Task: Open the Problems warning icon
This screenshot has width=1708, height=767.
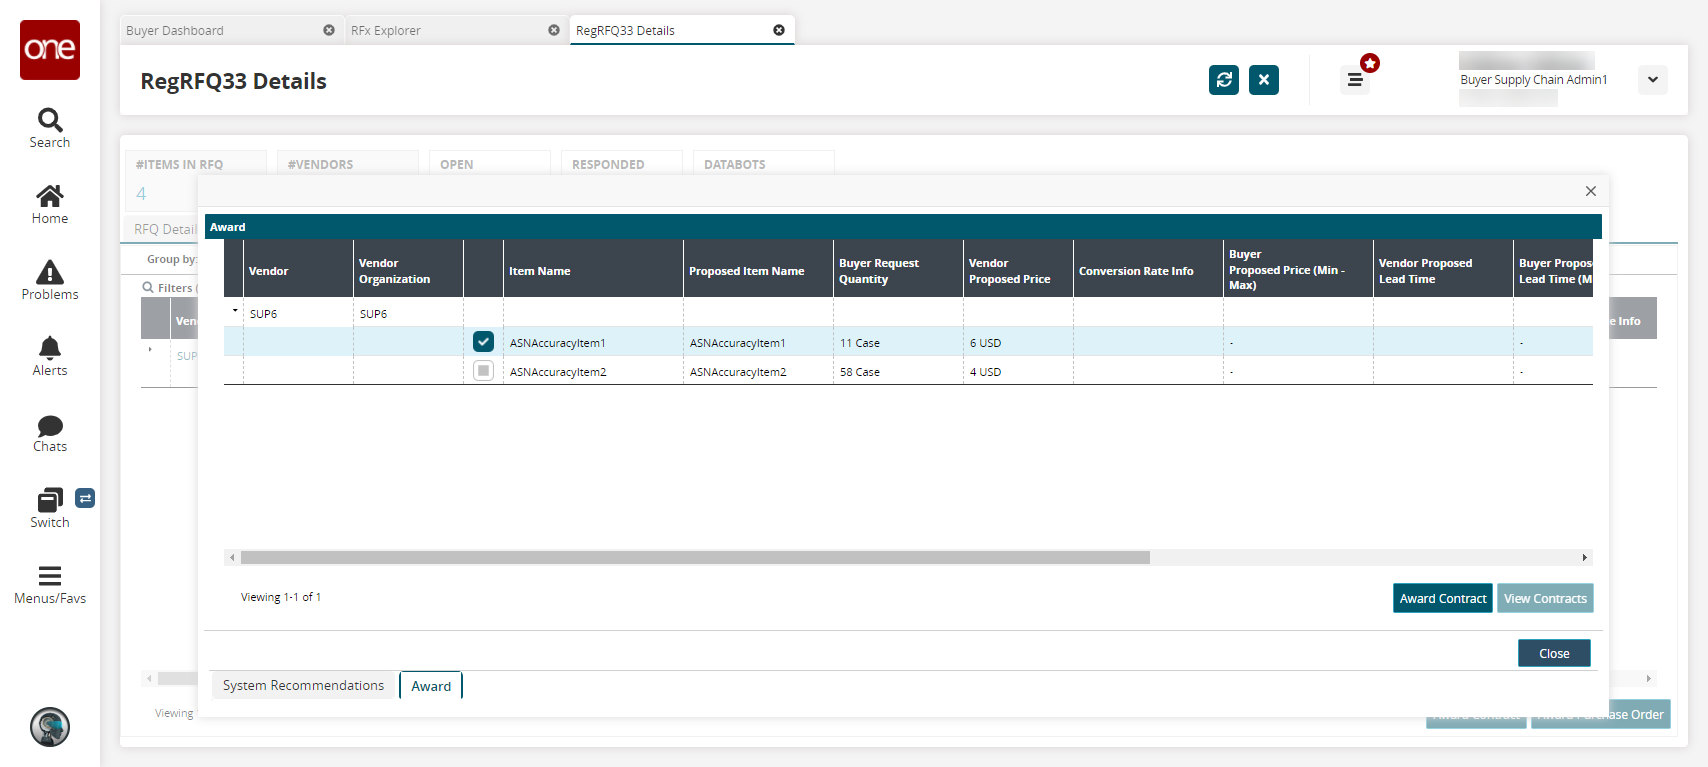Action: pos(50,273)
